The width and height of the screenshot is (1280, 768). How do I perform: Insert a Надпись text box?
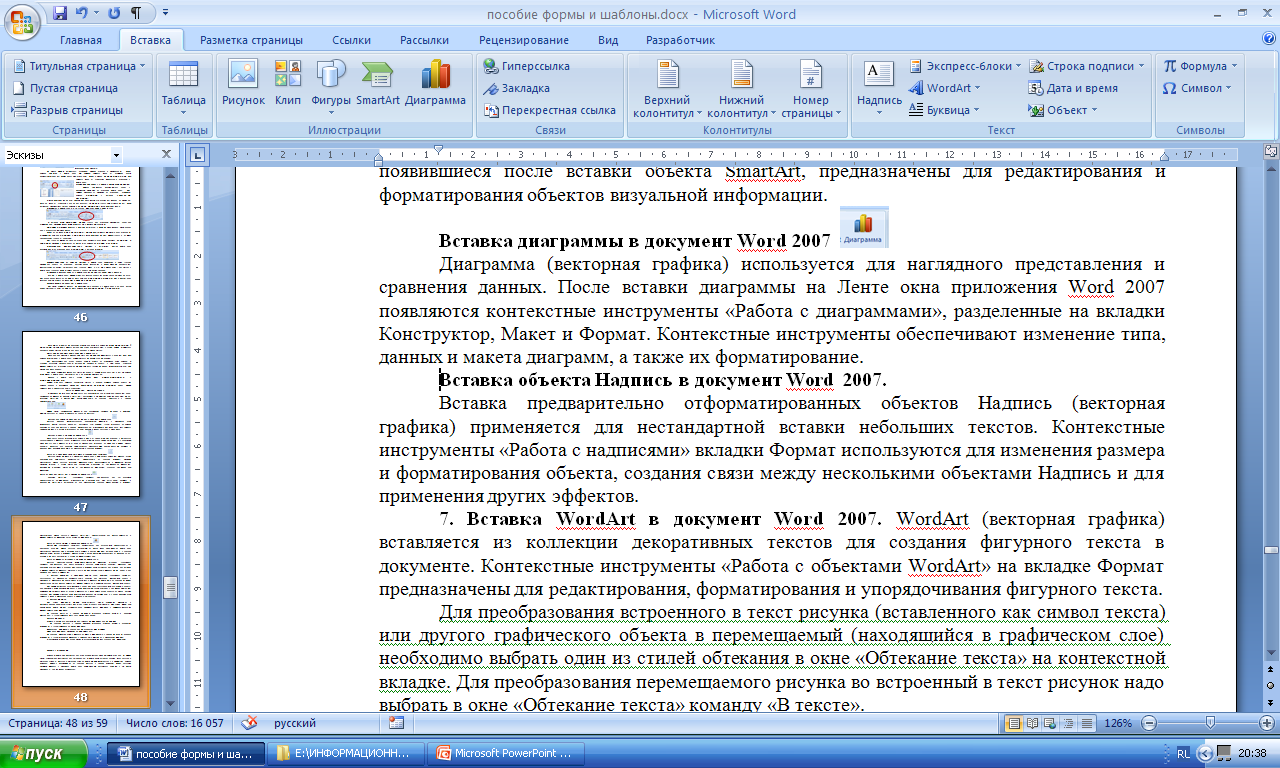click(x=880, y=86)
